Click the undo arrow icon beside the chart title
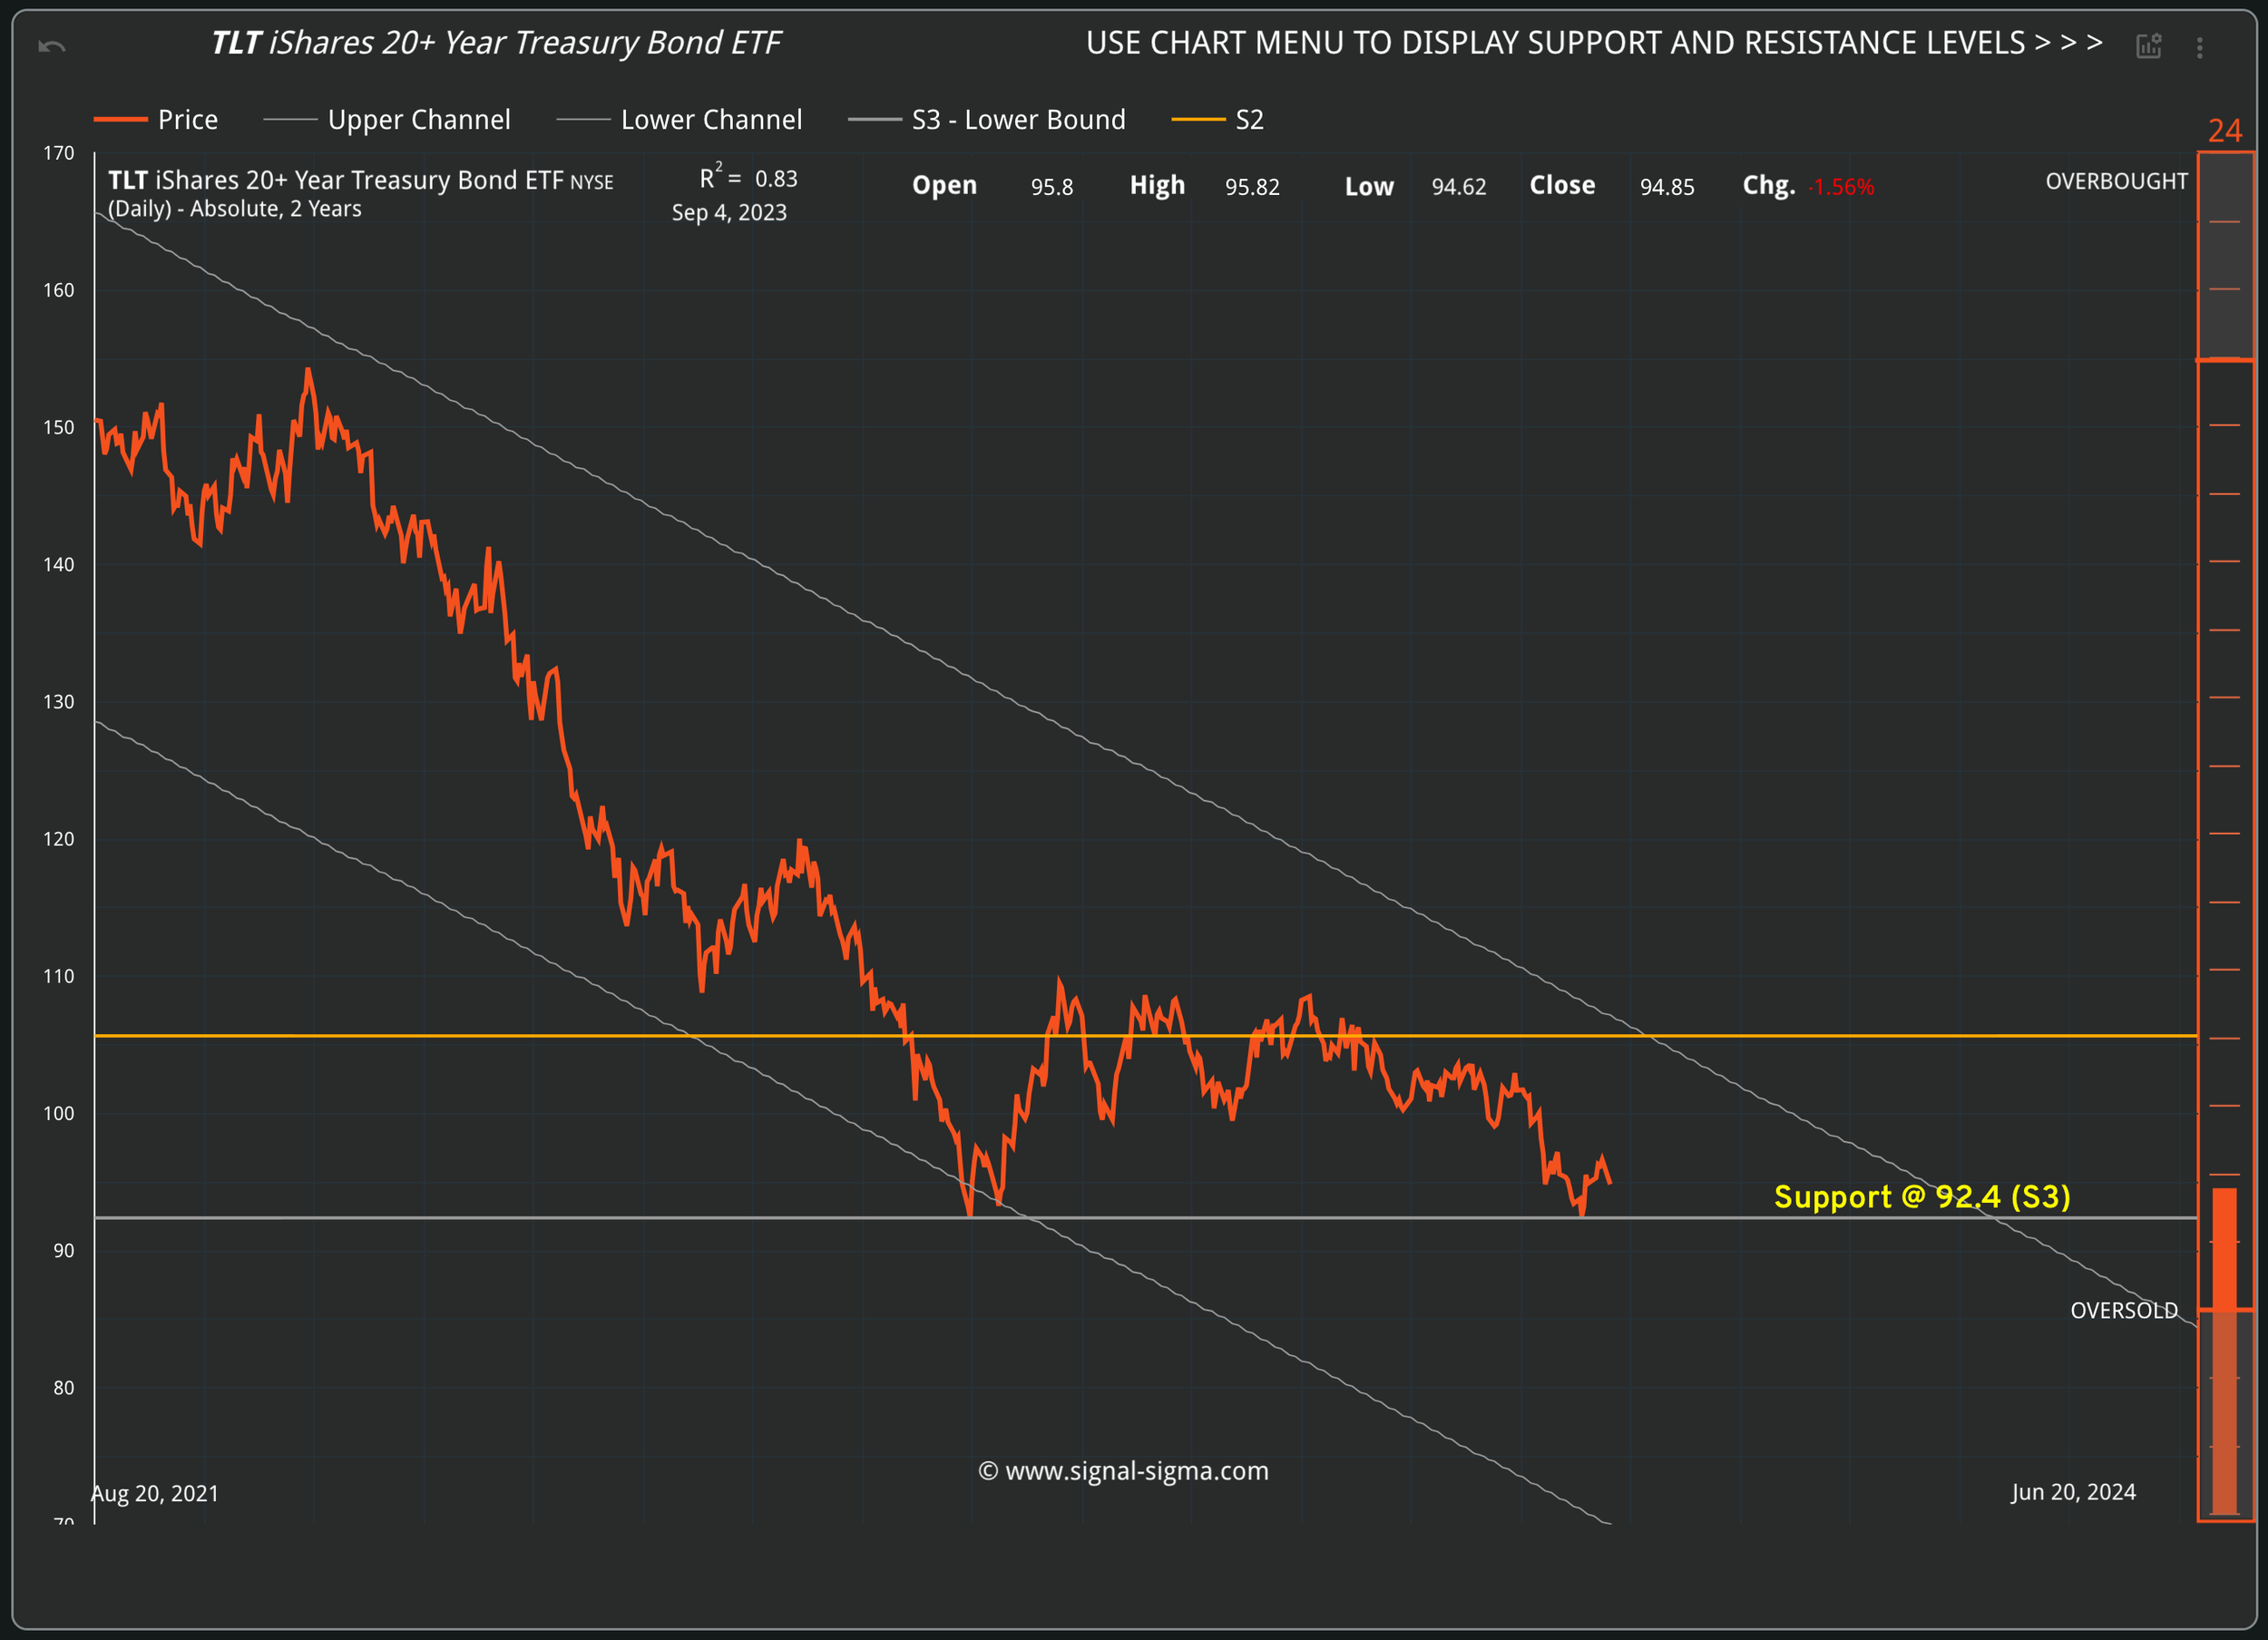This screenshot has height=1640, width=2268. coord(52,46)
